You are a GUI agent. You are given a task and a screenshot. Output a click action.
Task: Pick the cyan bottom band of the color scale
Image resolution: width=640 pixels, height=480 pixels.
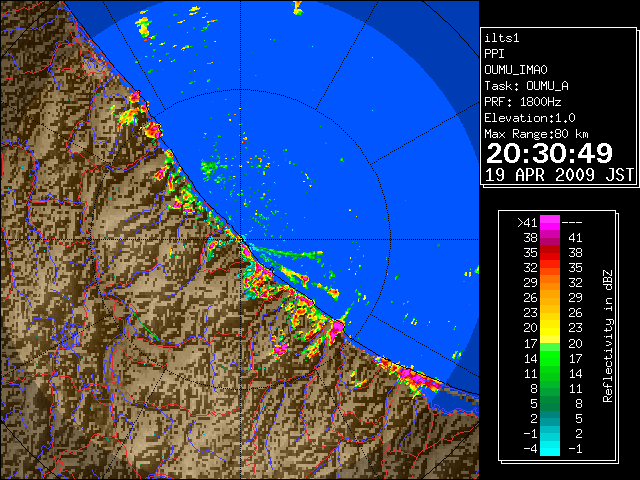click(x=550, y=448)
